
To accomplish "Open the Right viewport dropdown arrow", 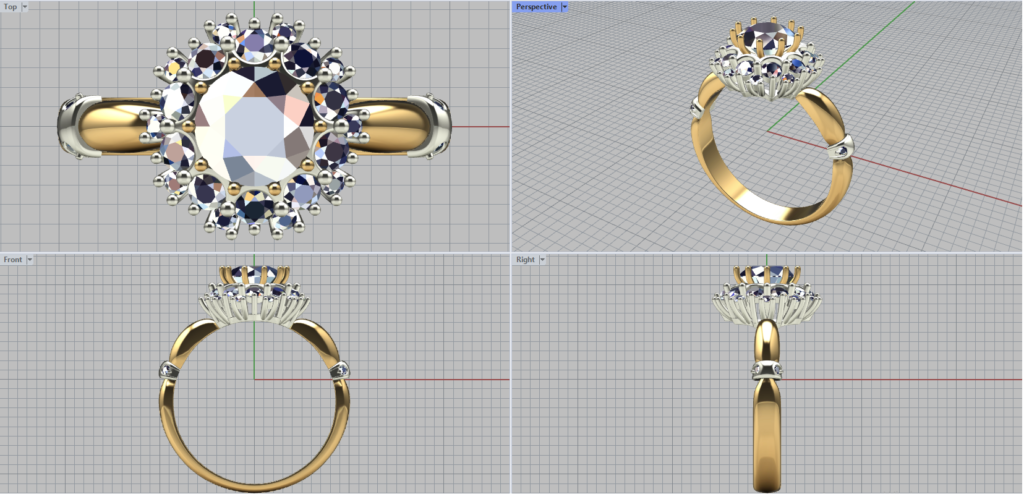I will (542, 260).
